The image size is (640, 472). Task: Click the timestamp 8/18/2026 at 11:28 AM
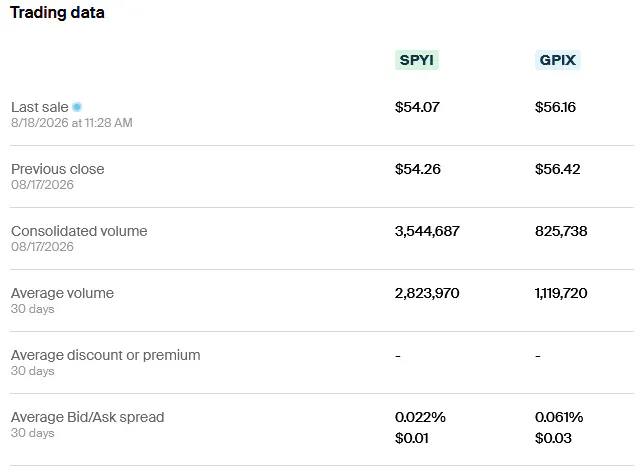coord(72,123)
